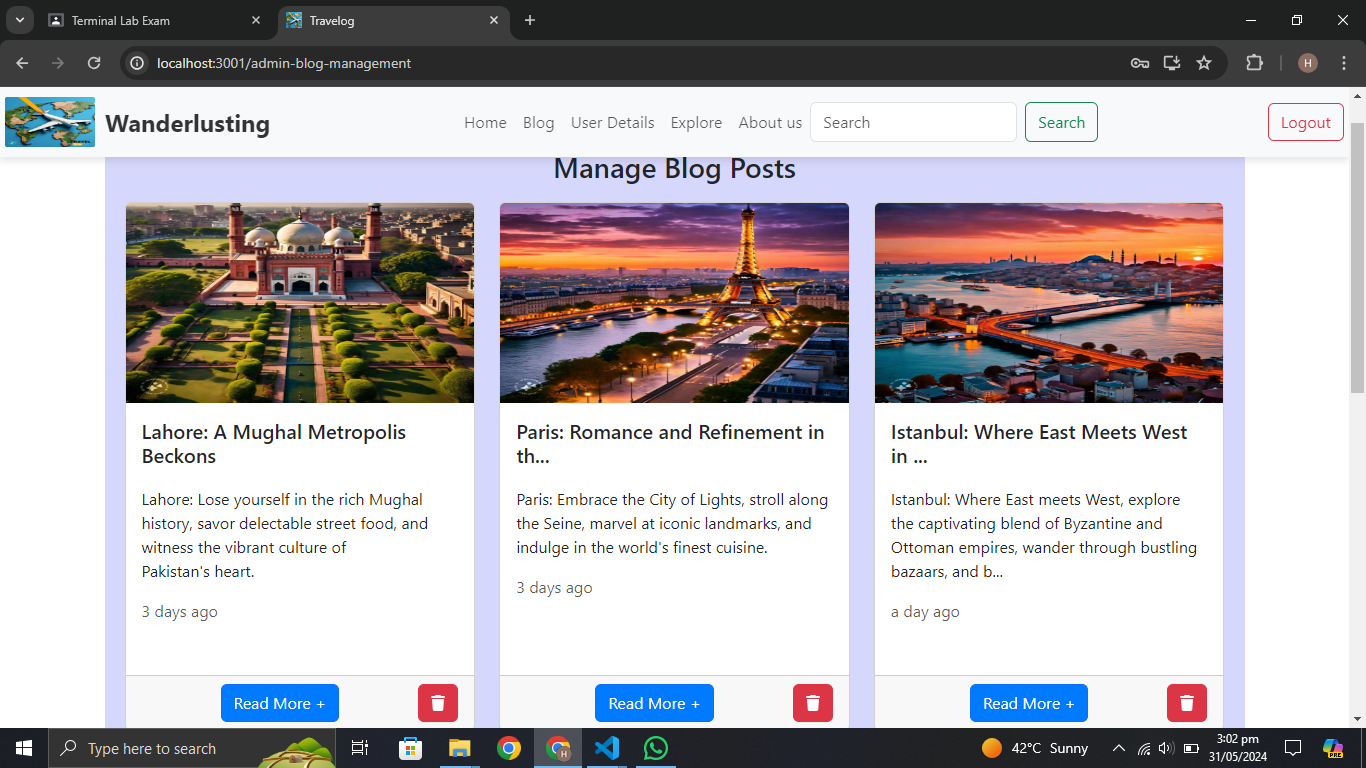Open the Explore nav link
Screen dimensions: 1366x768
(x=696, y=122)
